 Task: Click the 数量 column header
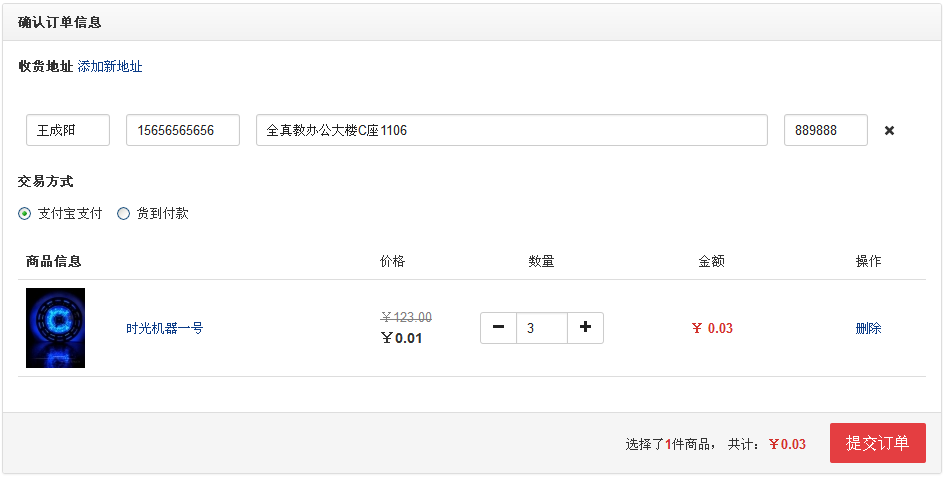tap(541, 261)
